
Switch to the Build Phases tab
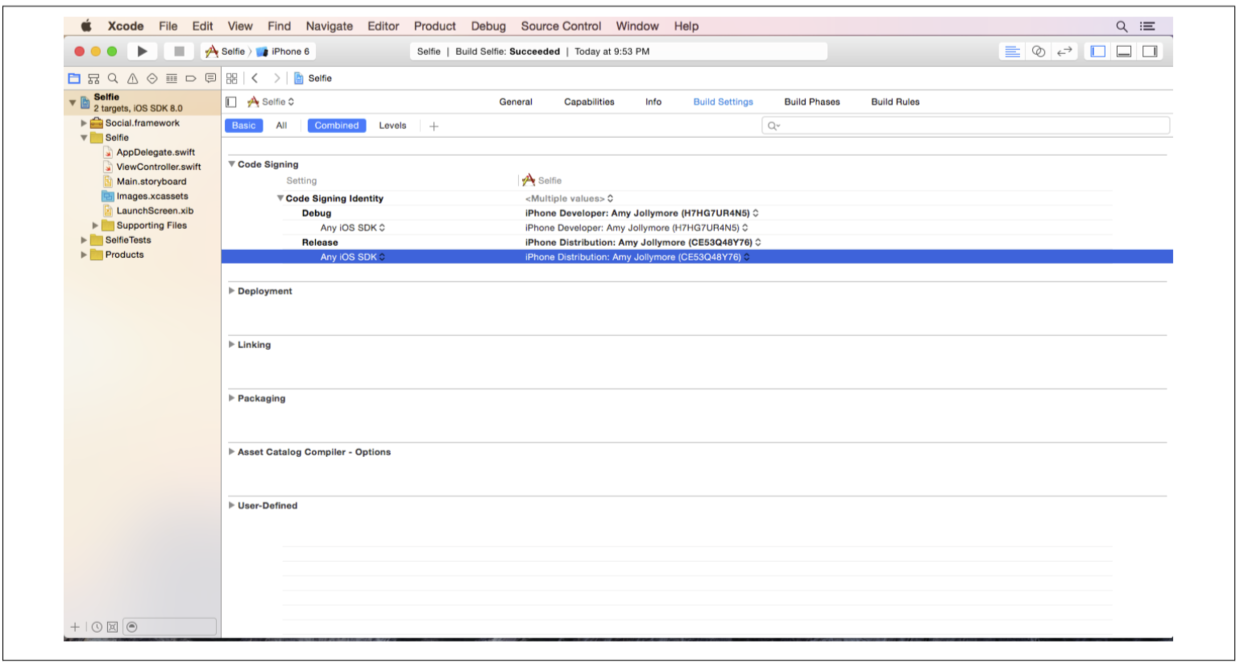tap(811, 102)
